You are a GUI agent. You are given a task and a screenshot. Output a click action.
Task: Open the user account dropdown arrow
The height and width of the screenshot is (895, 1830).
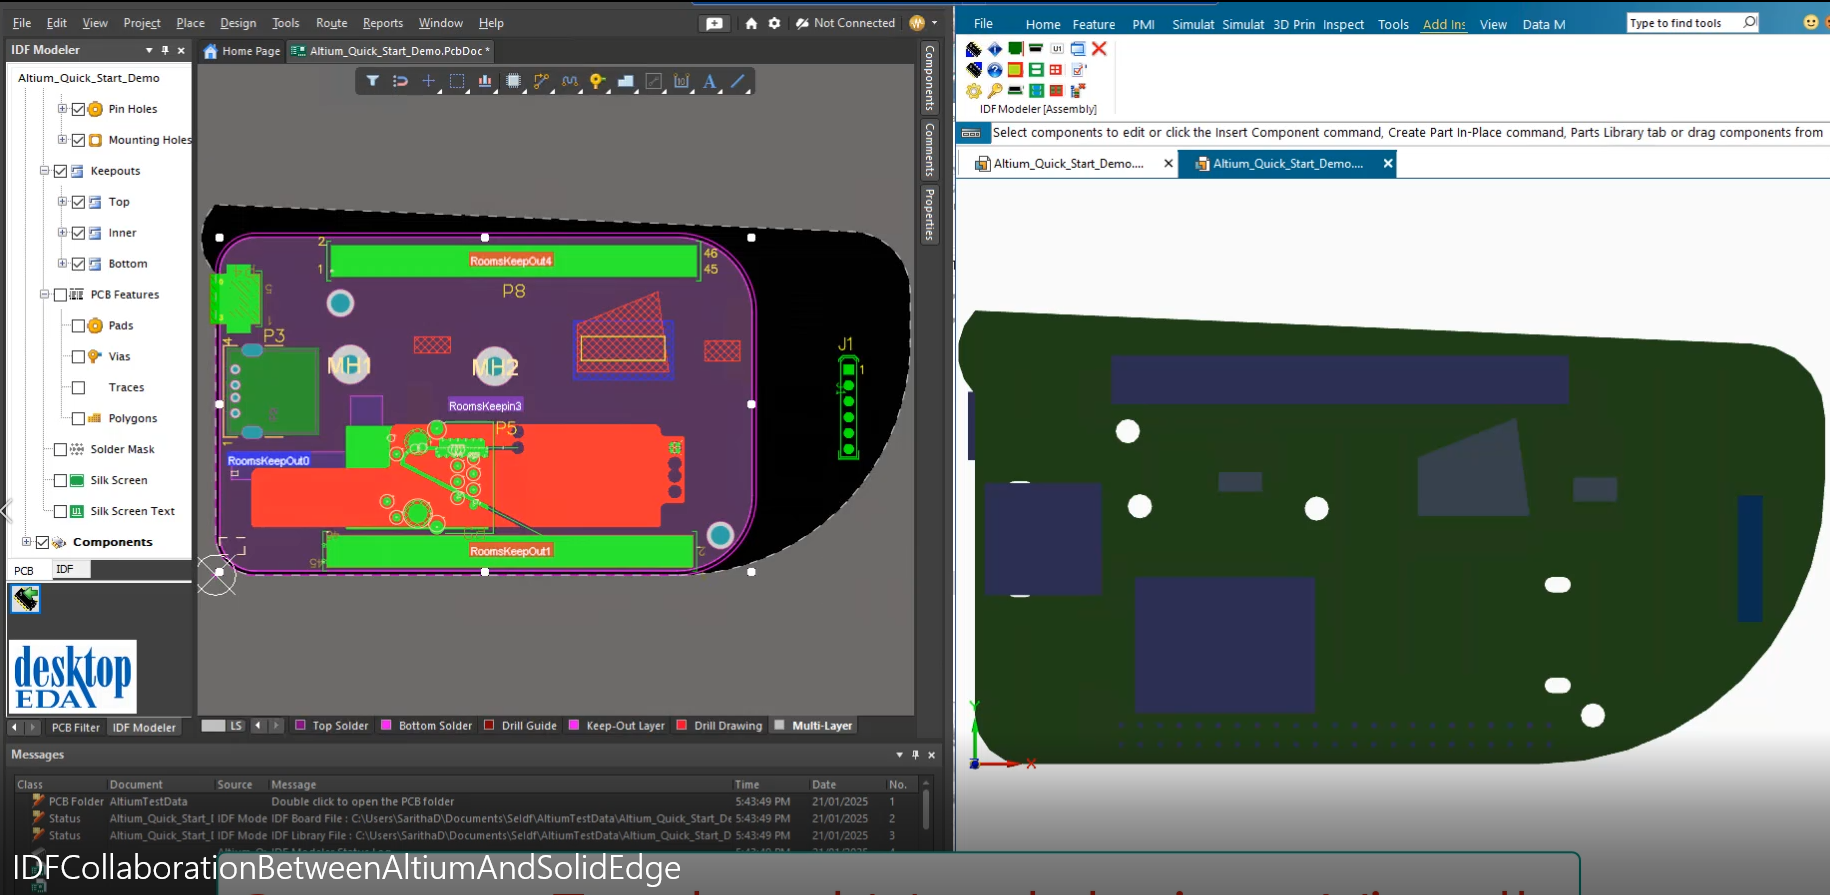[x=935, y=23]
